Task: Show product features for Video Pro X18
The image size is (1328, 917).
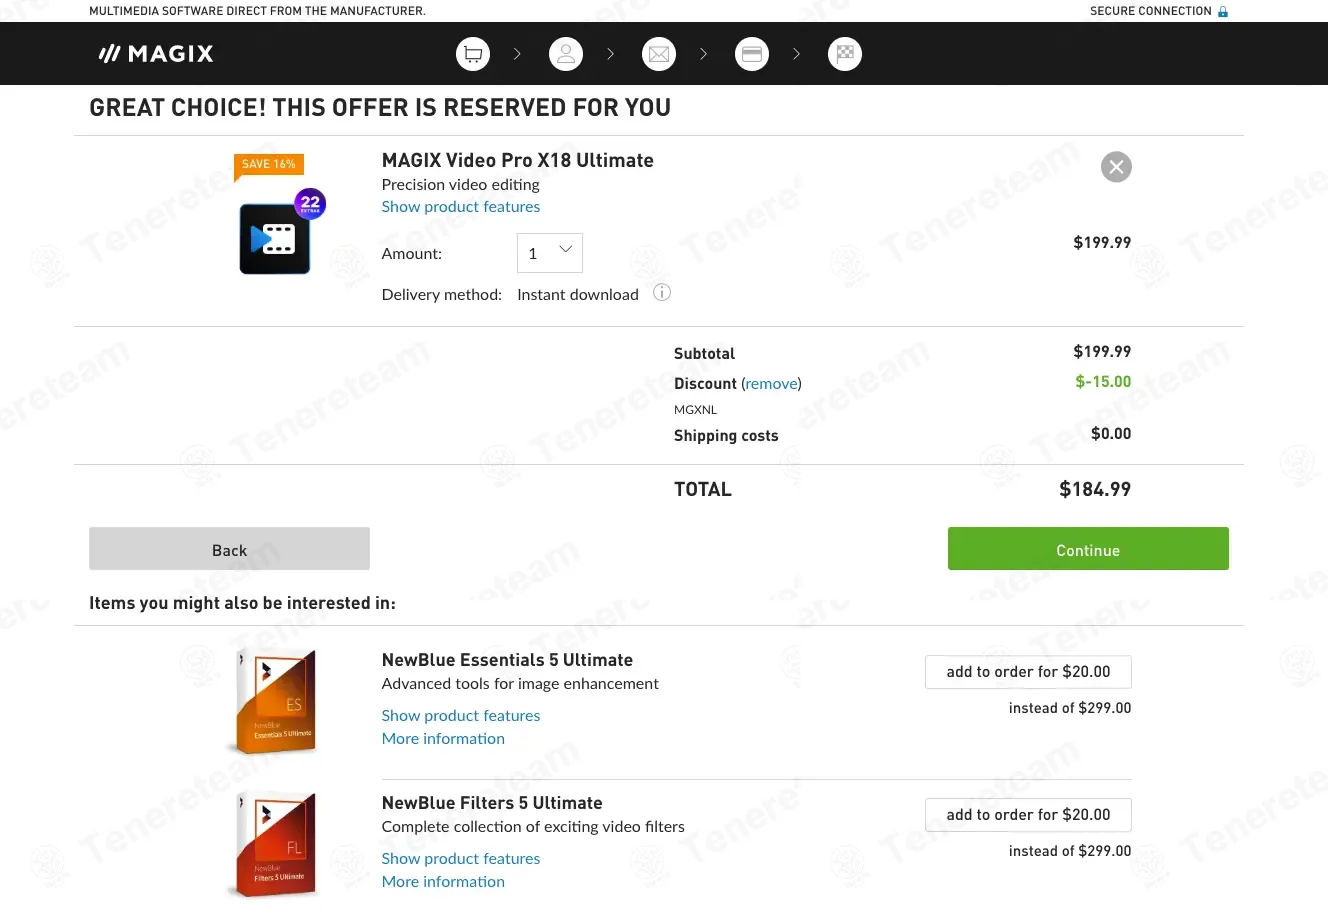Action: pos(461,207)
